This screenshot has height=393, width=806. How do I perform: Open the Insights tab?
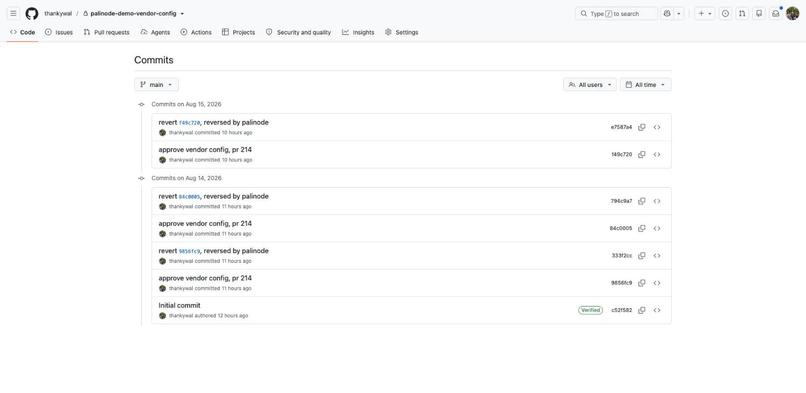[358, 32]
